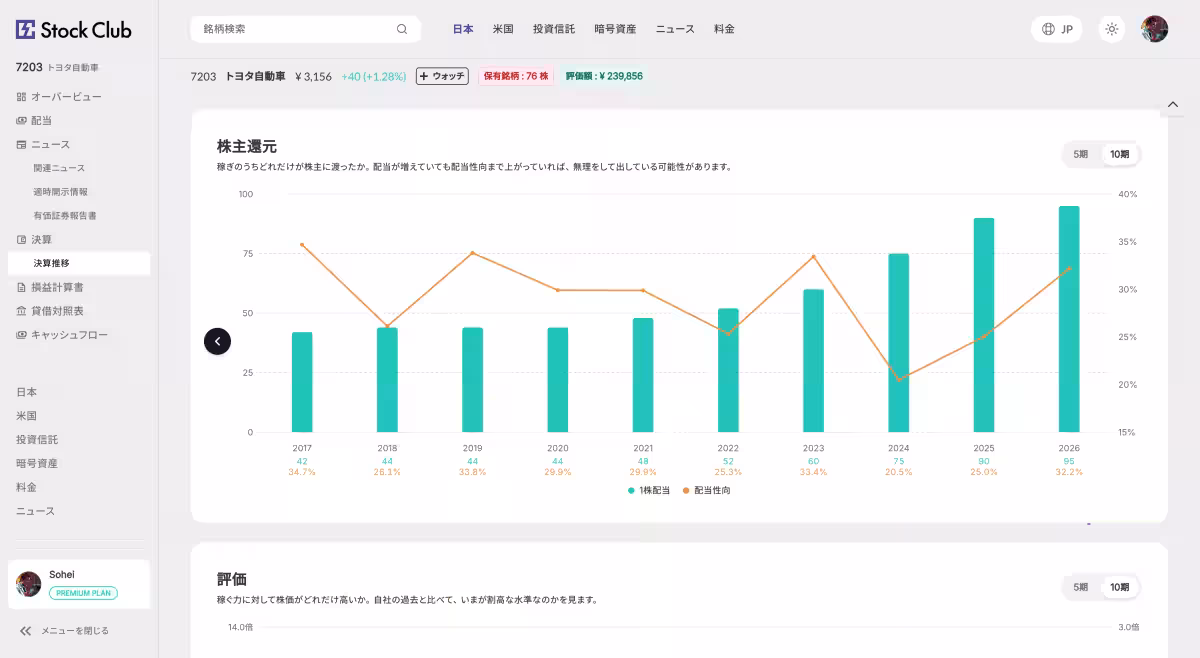Click the 2026 dividend bar
The image size is (1200, 658).
pyautogui.click(x=1069, y=319)
